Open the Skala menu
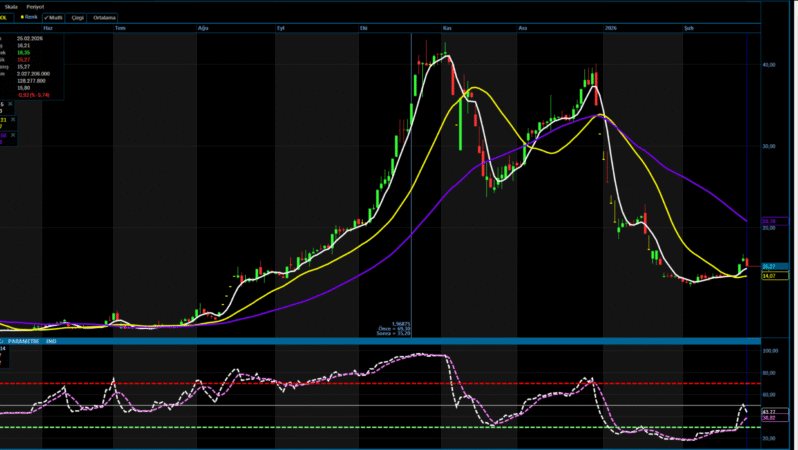Image resolution: width=798 pixels, height=450 pixels. pos(11,6)
